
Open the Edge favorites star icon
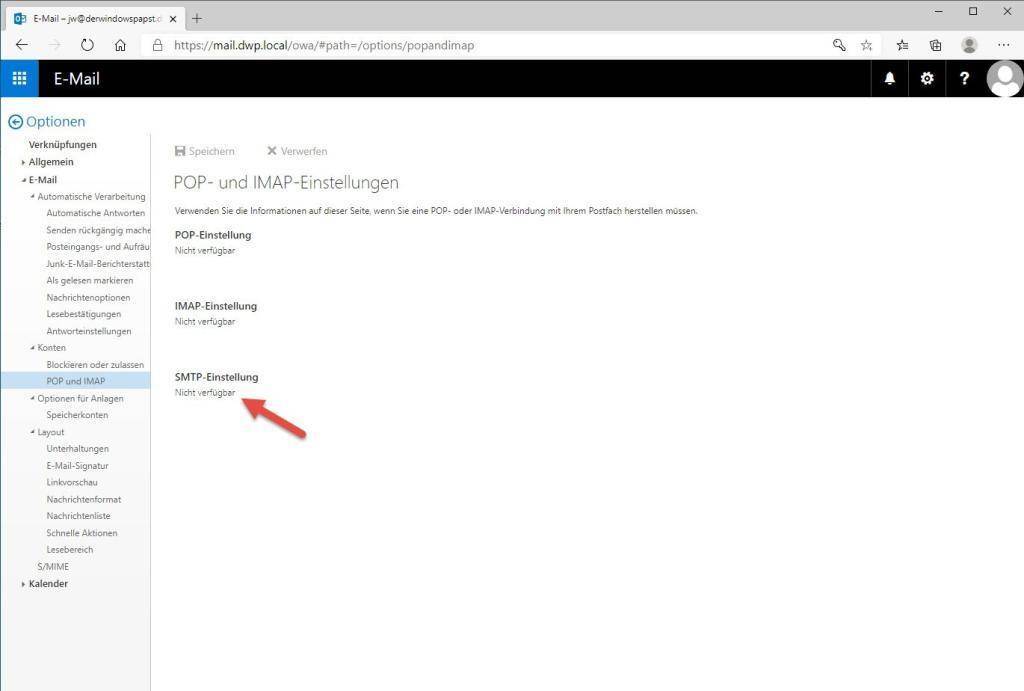pos(866,45)
